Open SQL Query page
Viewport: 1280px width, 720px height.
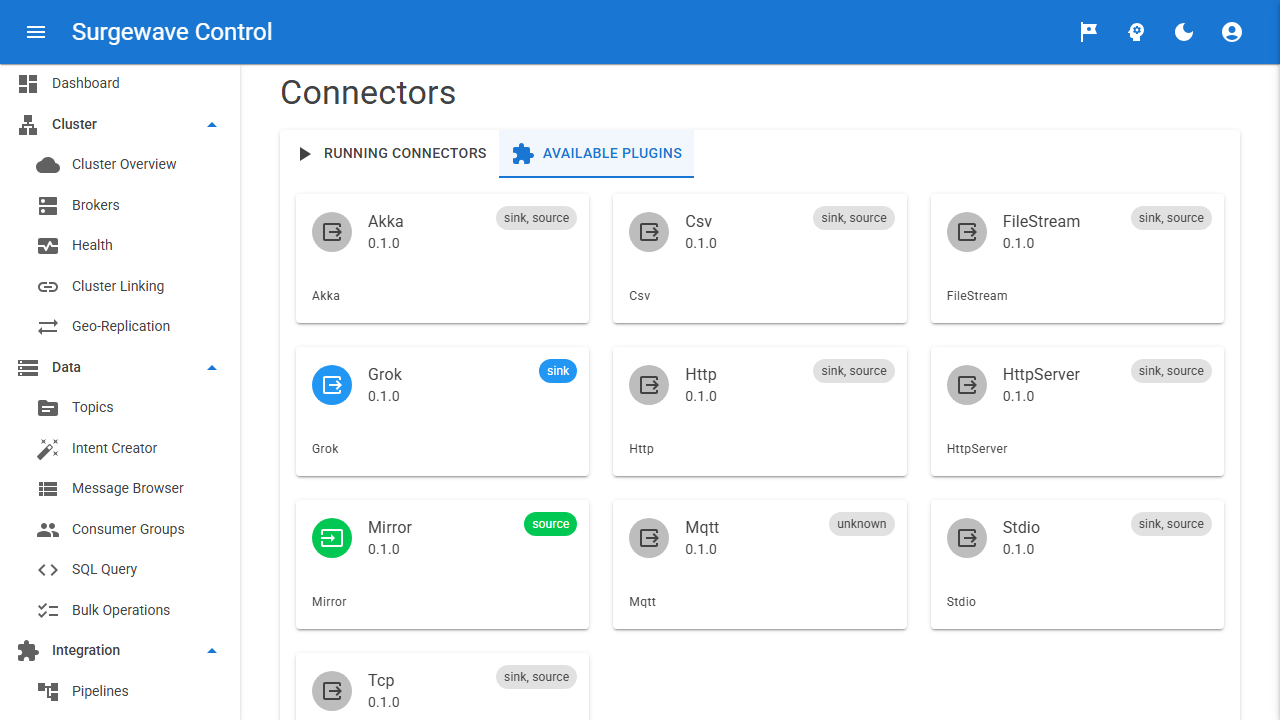click(x=120, y=570)
